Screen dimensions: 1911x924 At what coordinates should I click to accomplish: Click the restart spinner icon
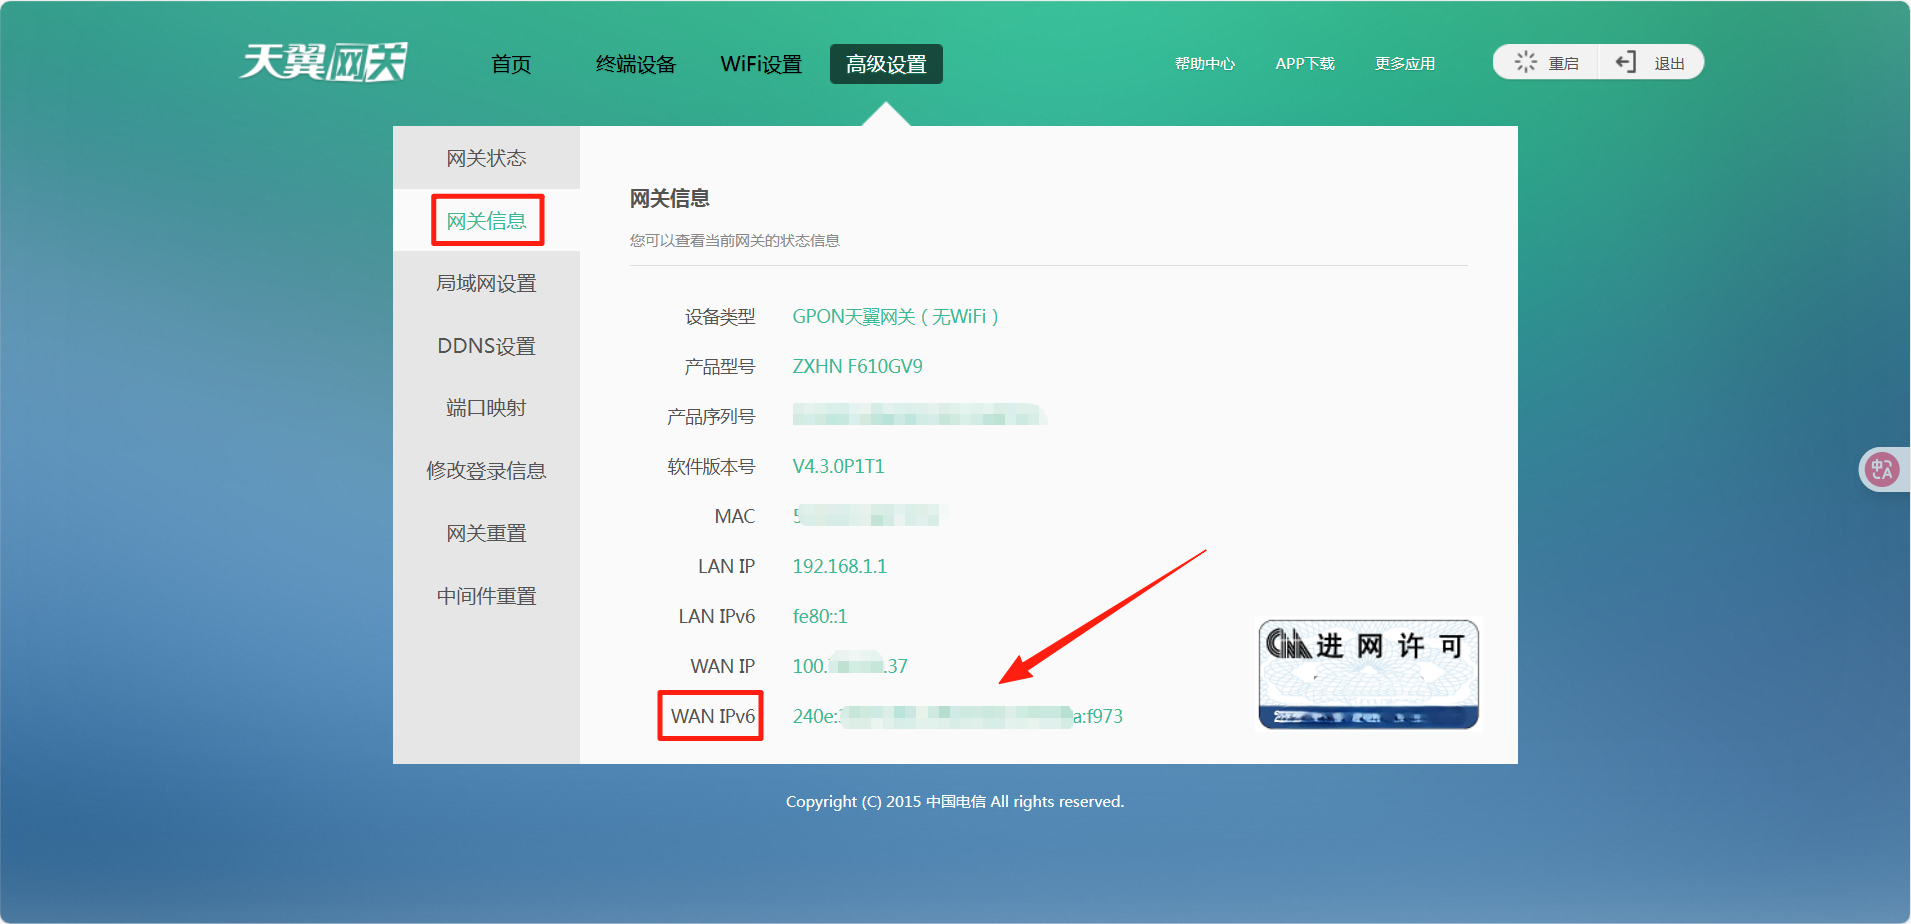pyautogui.click(x=1525, y=62)
